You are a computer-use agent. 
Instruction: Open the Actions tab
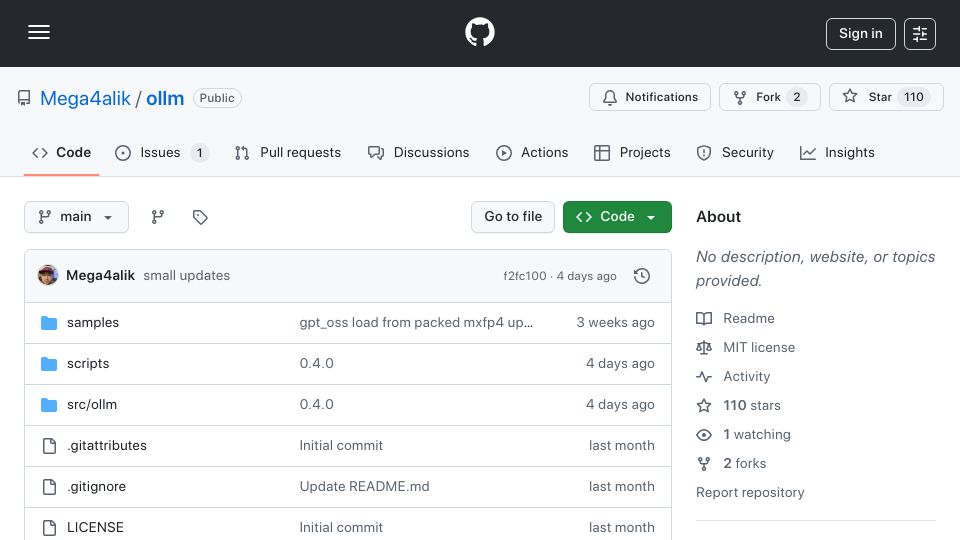click(x=532, y=152)
